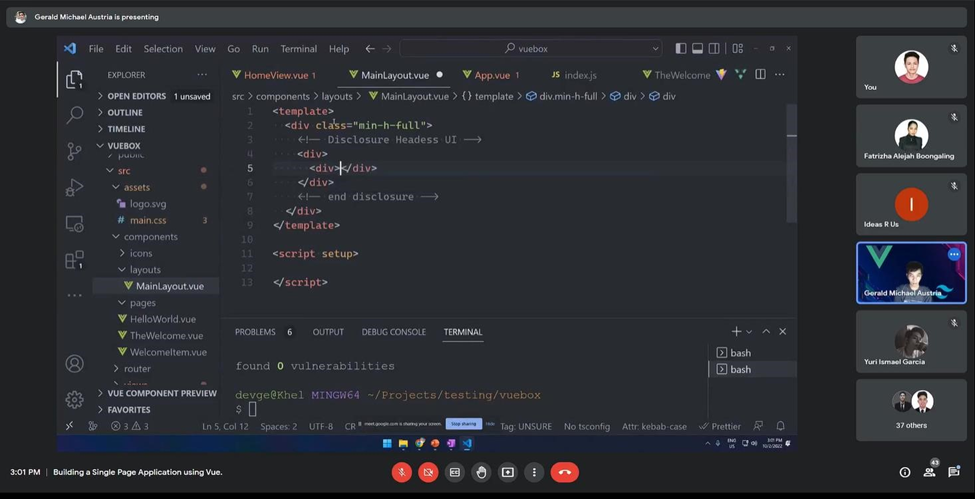Open Remote Explorer view in activity bar
Image resolution: width=975 pixels, height=499 pixels.
74,223
